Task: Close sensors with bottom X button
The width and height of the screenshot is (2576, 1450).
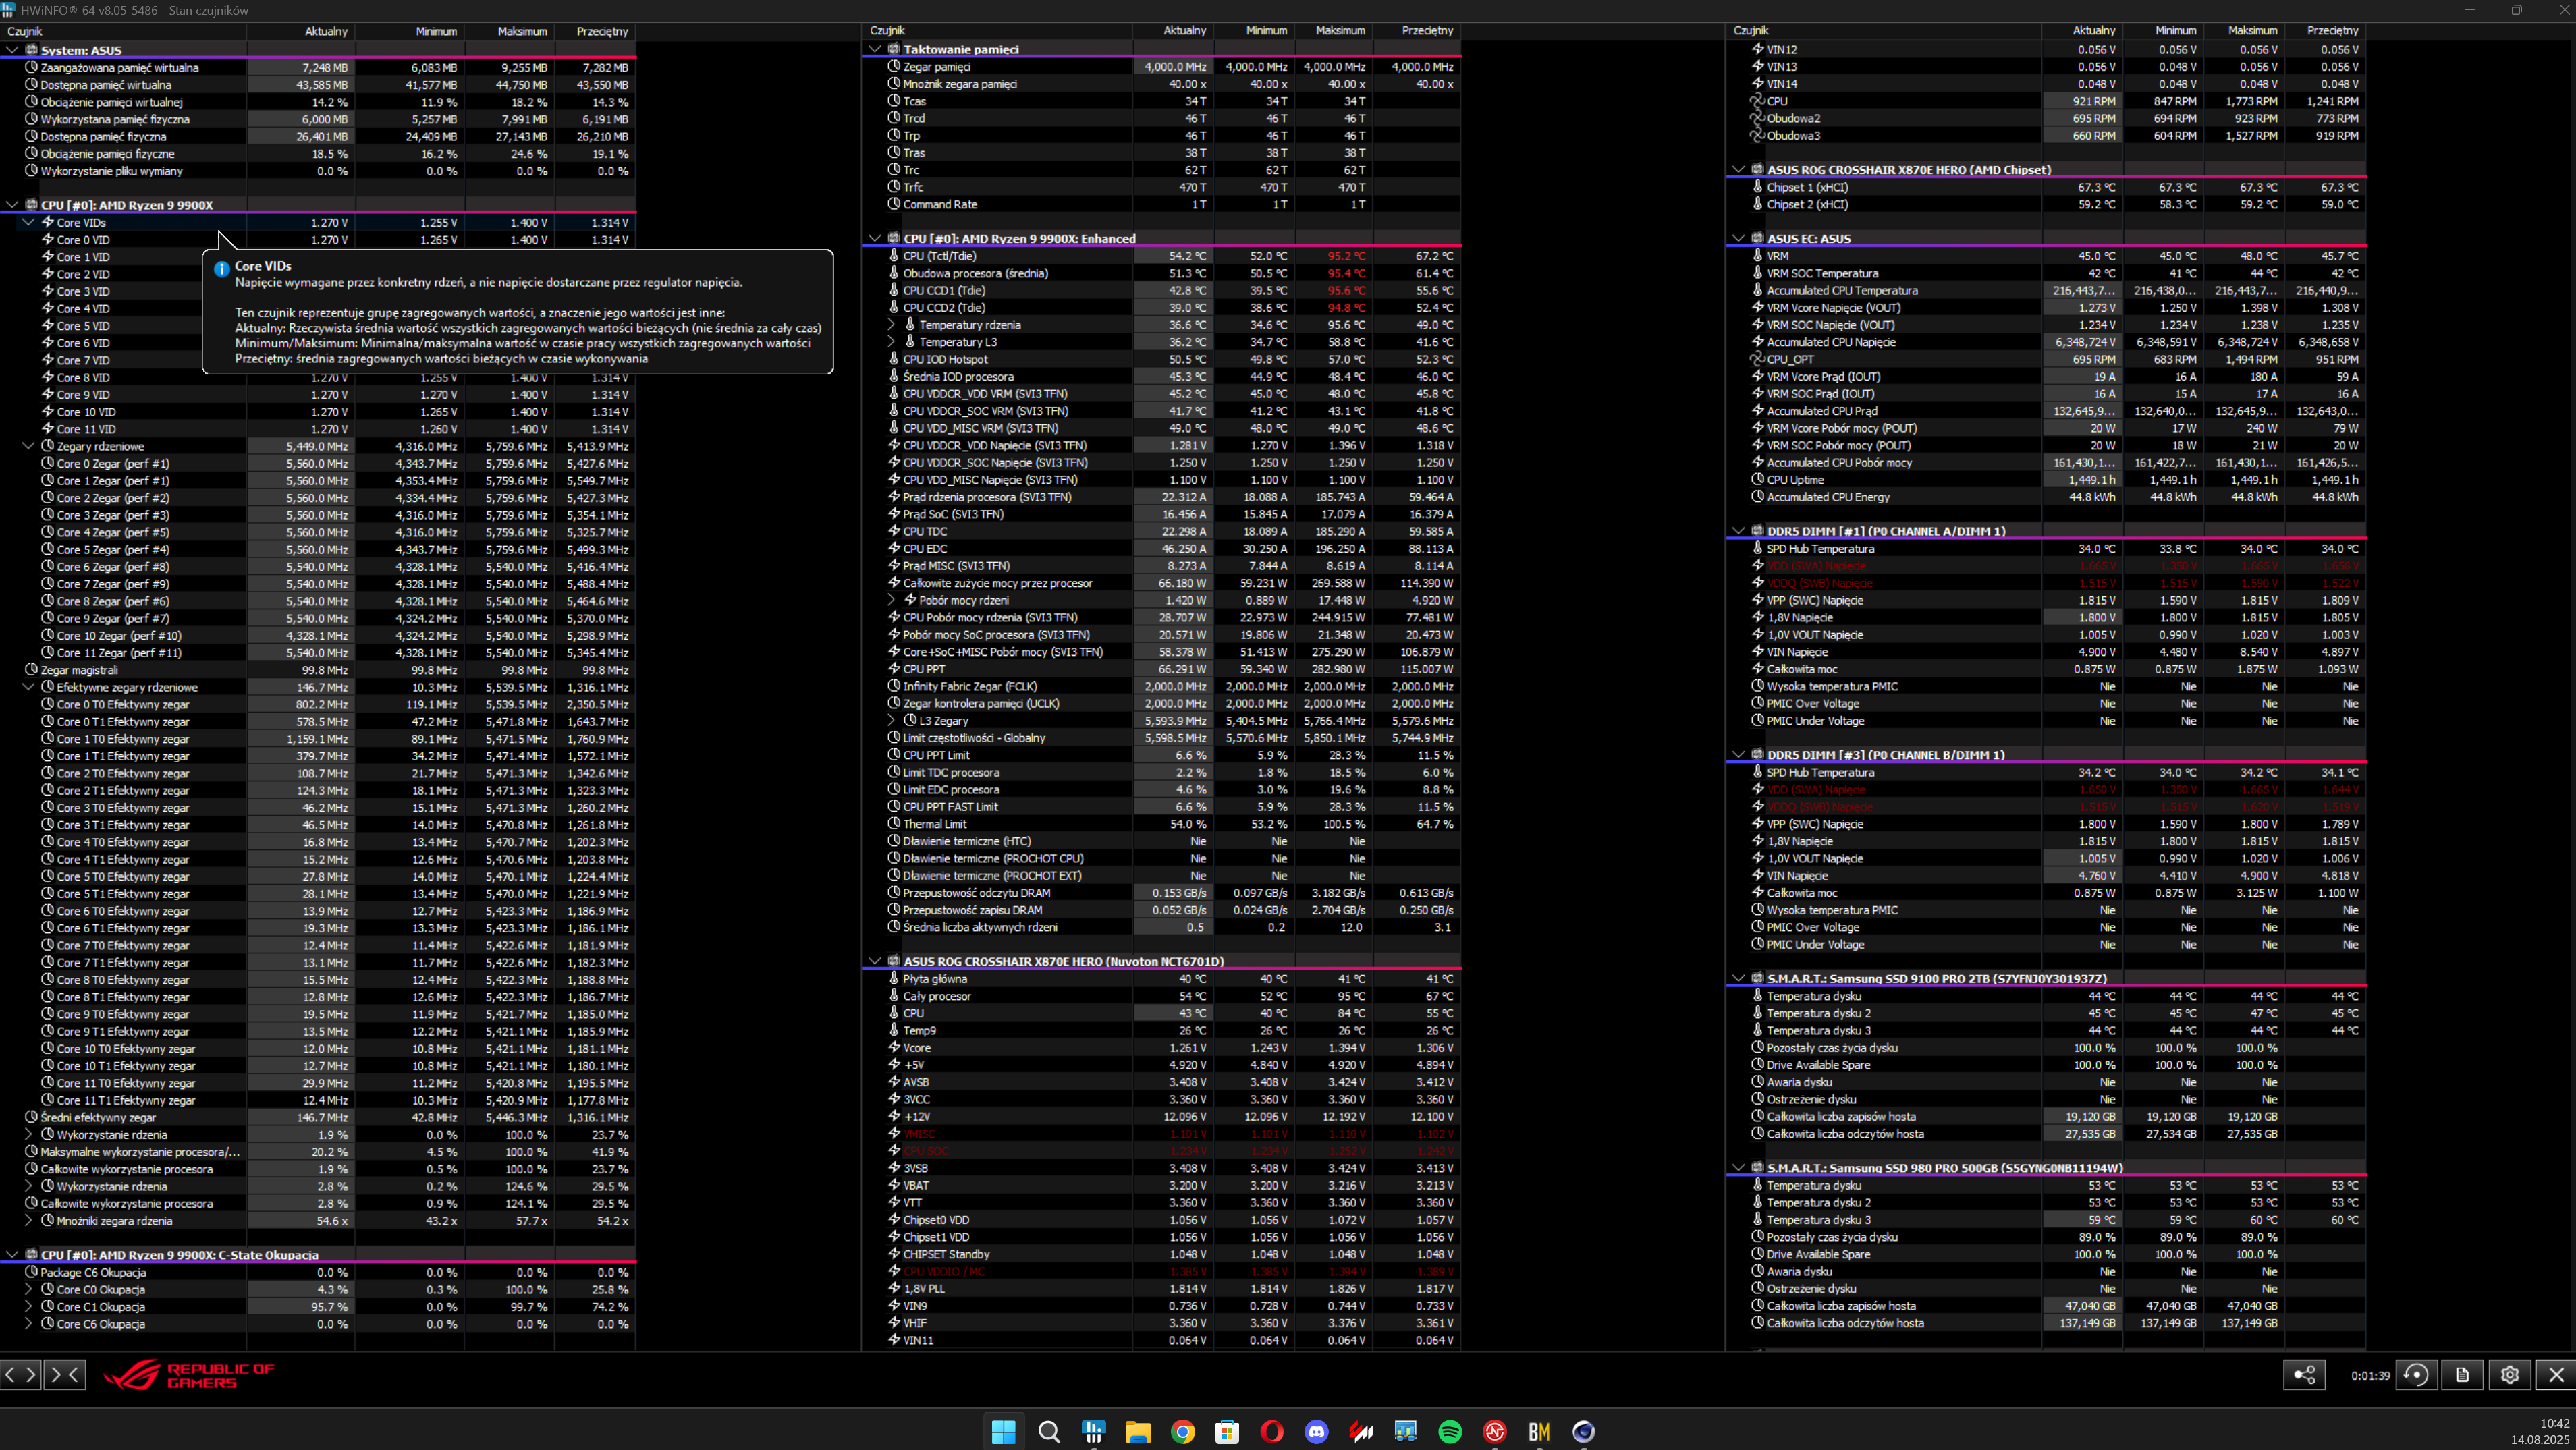Action: (x=2556, y=1375)
